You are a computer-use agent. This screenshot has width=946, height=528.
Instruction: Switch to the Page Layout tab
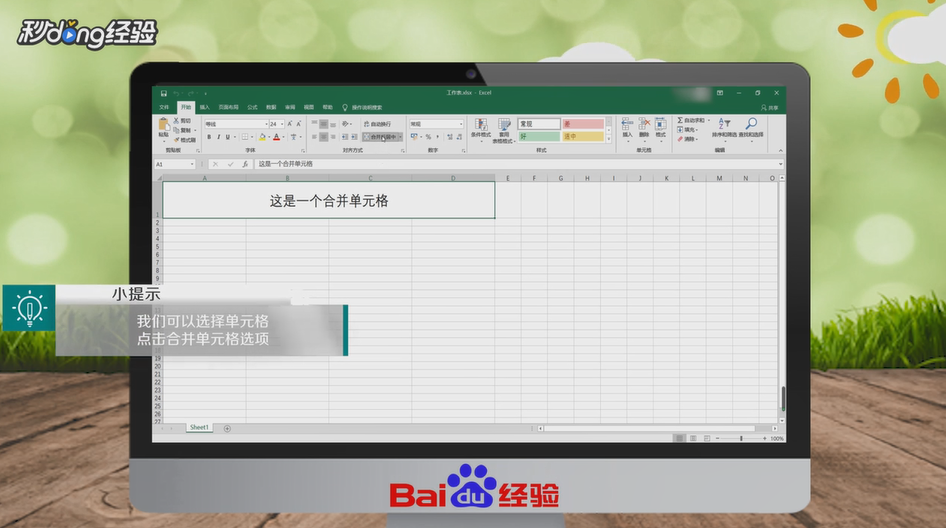[x=228, y=107]
